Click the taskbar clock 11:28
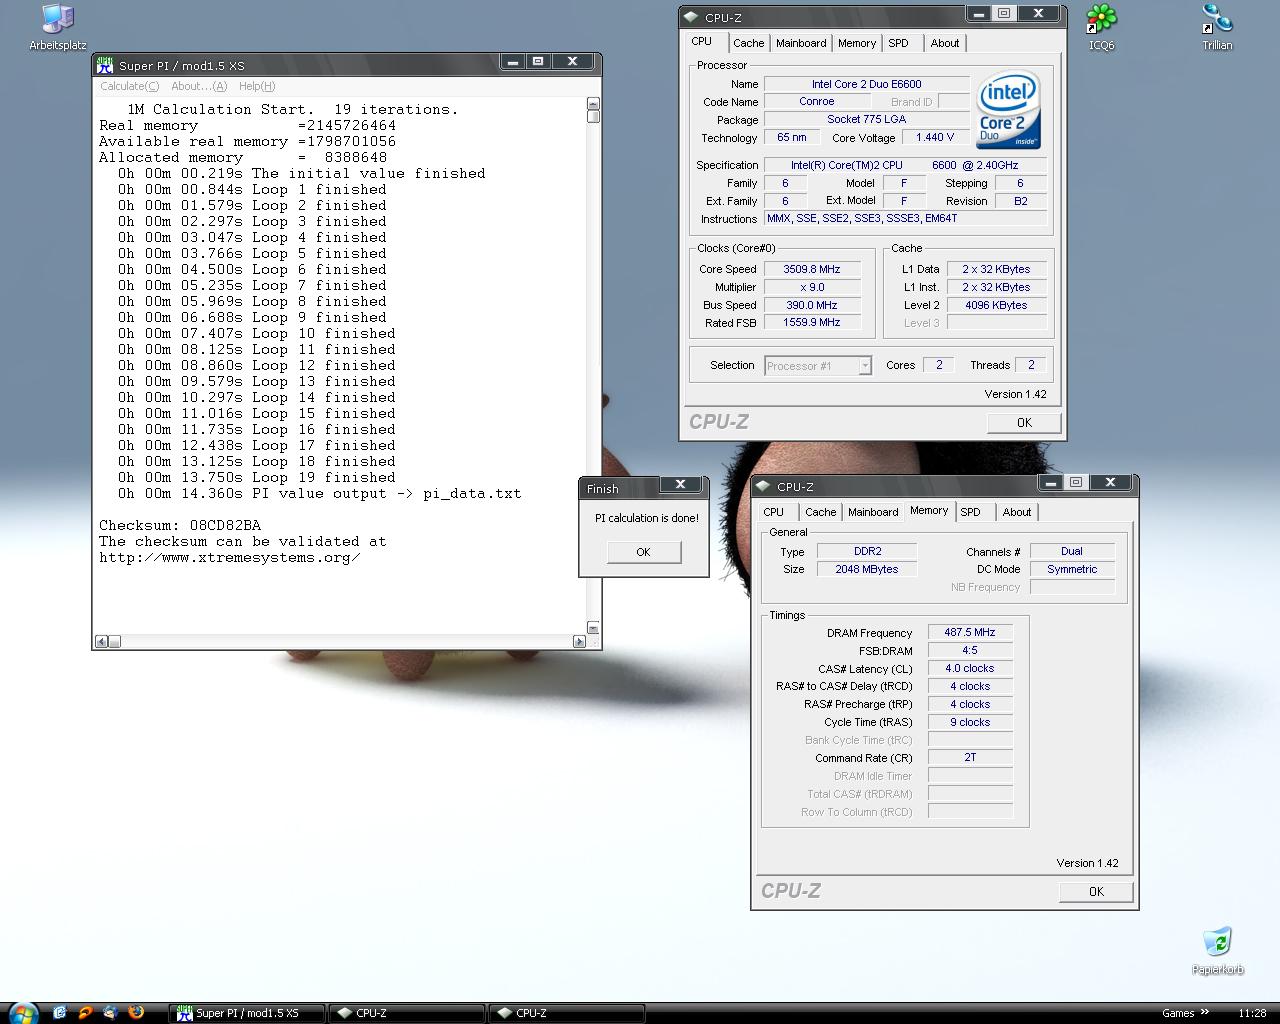Viewport: 1280px width, 1024px height. (x=1252, y=1013)
